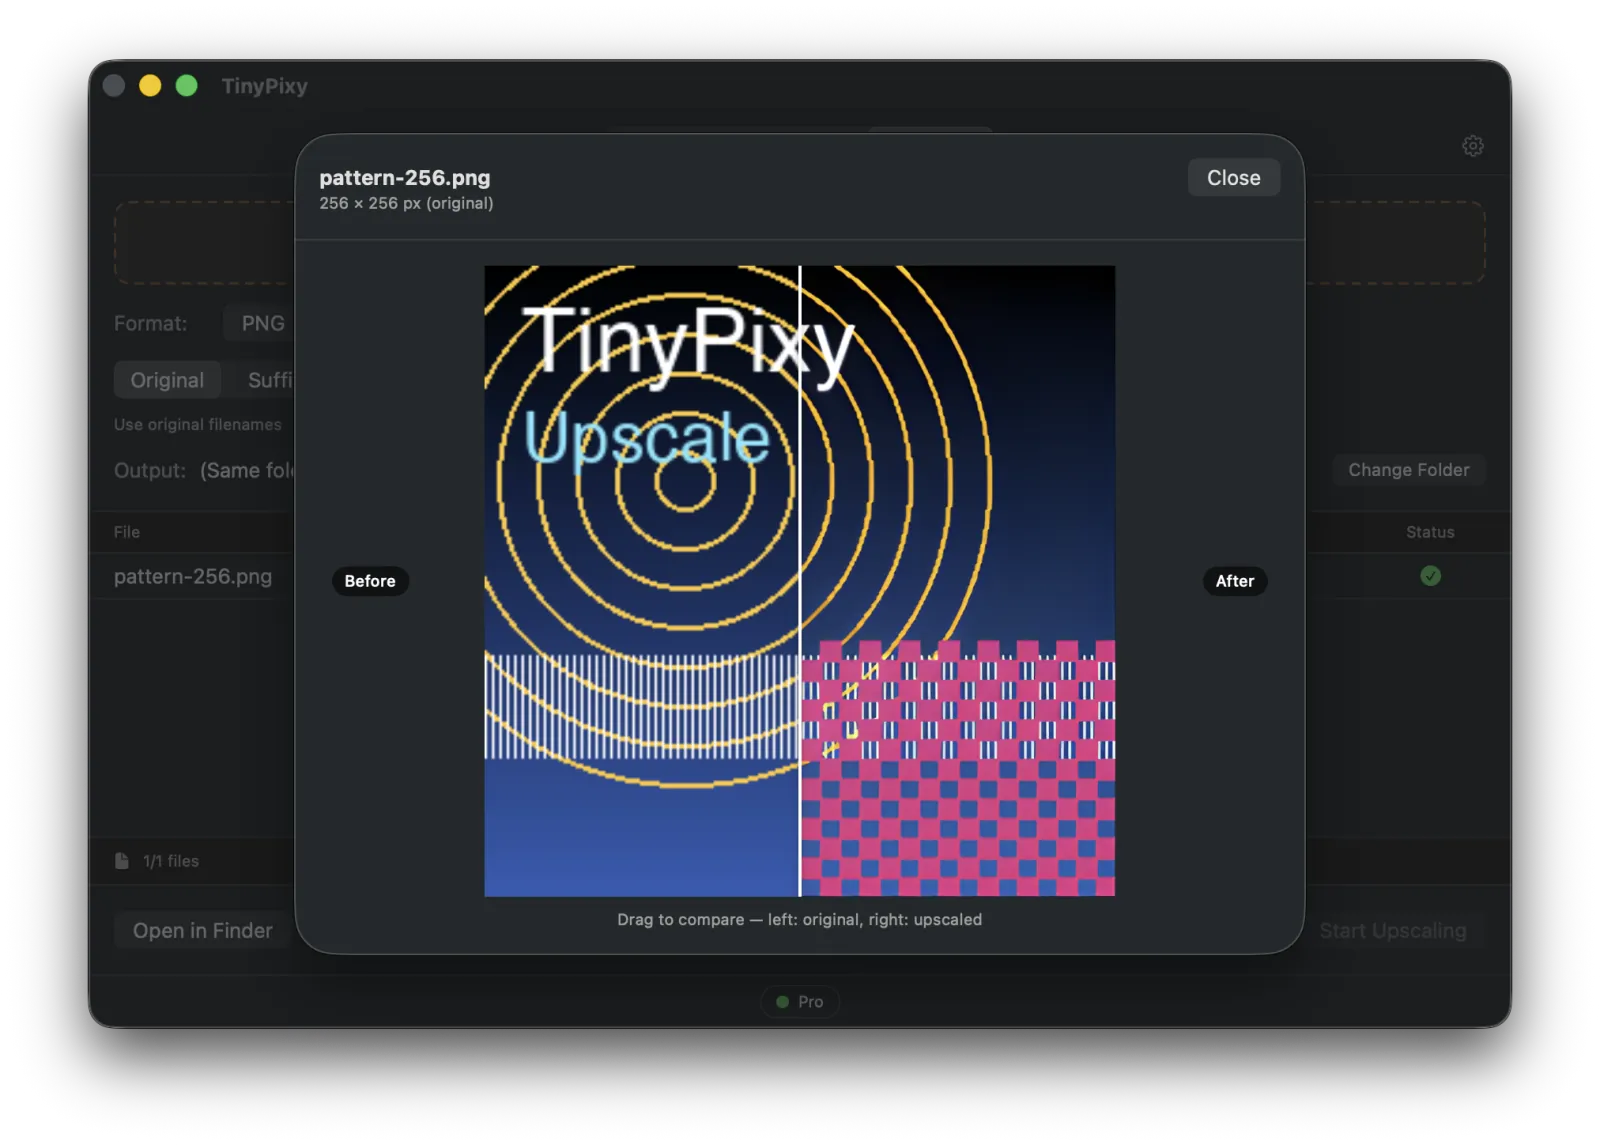This screenshot has height=1145, width=1600.
Task: Click the Status column header
Action: tap(1430, 532)
